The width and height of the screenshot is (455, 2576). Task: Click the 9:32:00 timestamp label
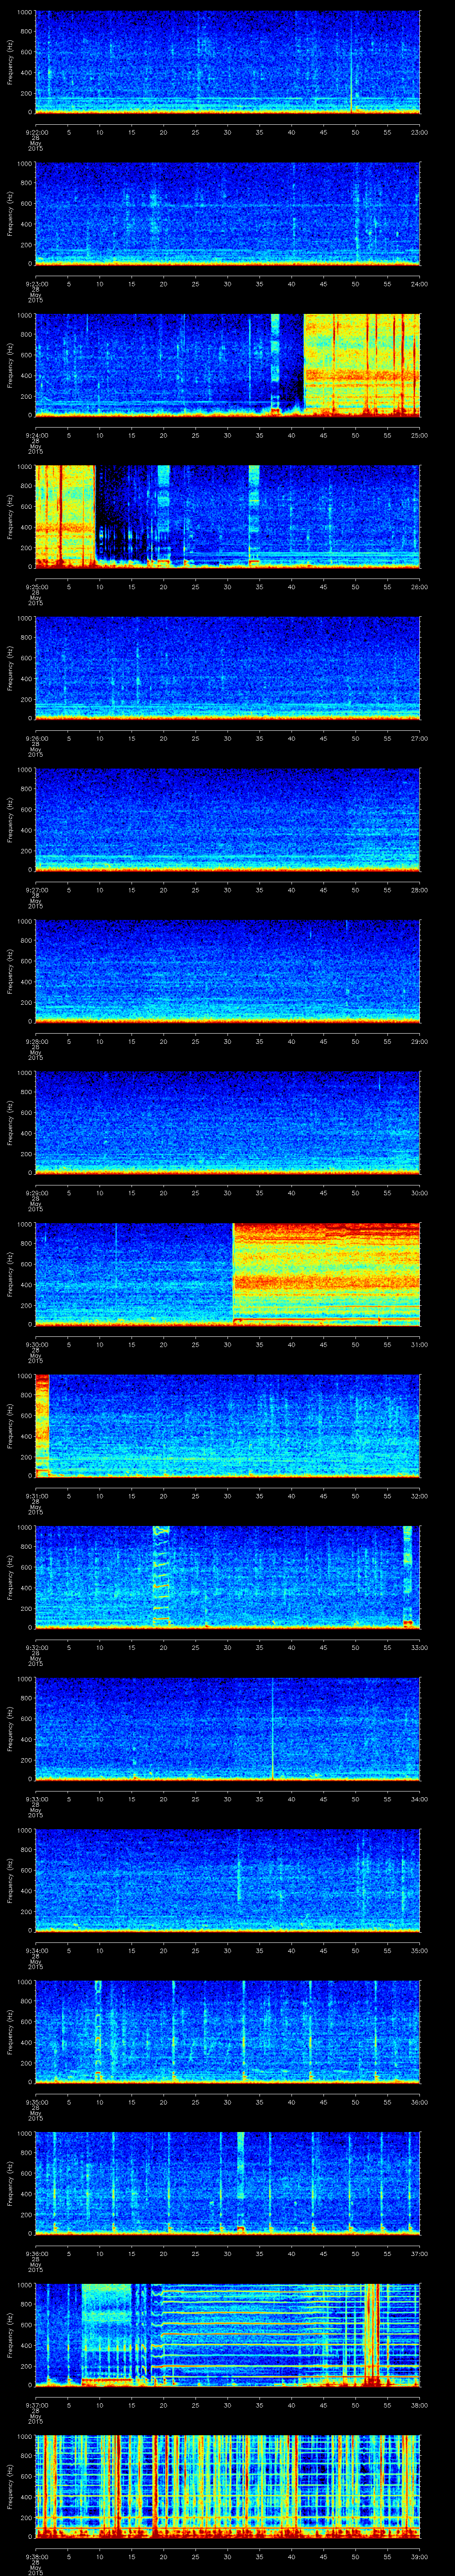point(36,1647)
